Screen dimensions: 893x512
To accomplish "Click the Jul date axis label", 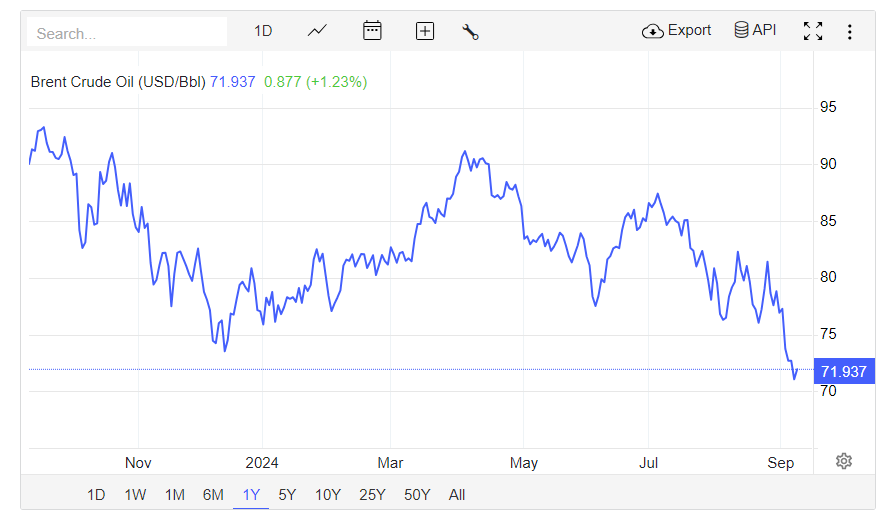I will pos(648,462).
